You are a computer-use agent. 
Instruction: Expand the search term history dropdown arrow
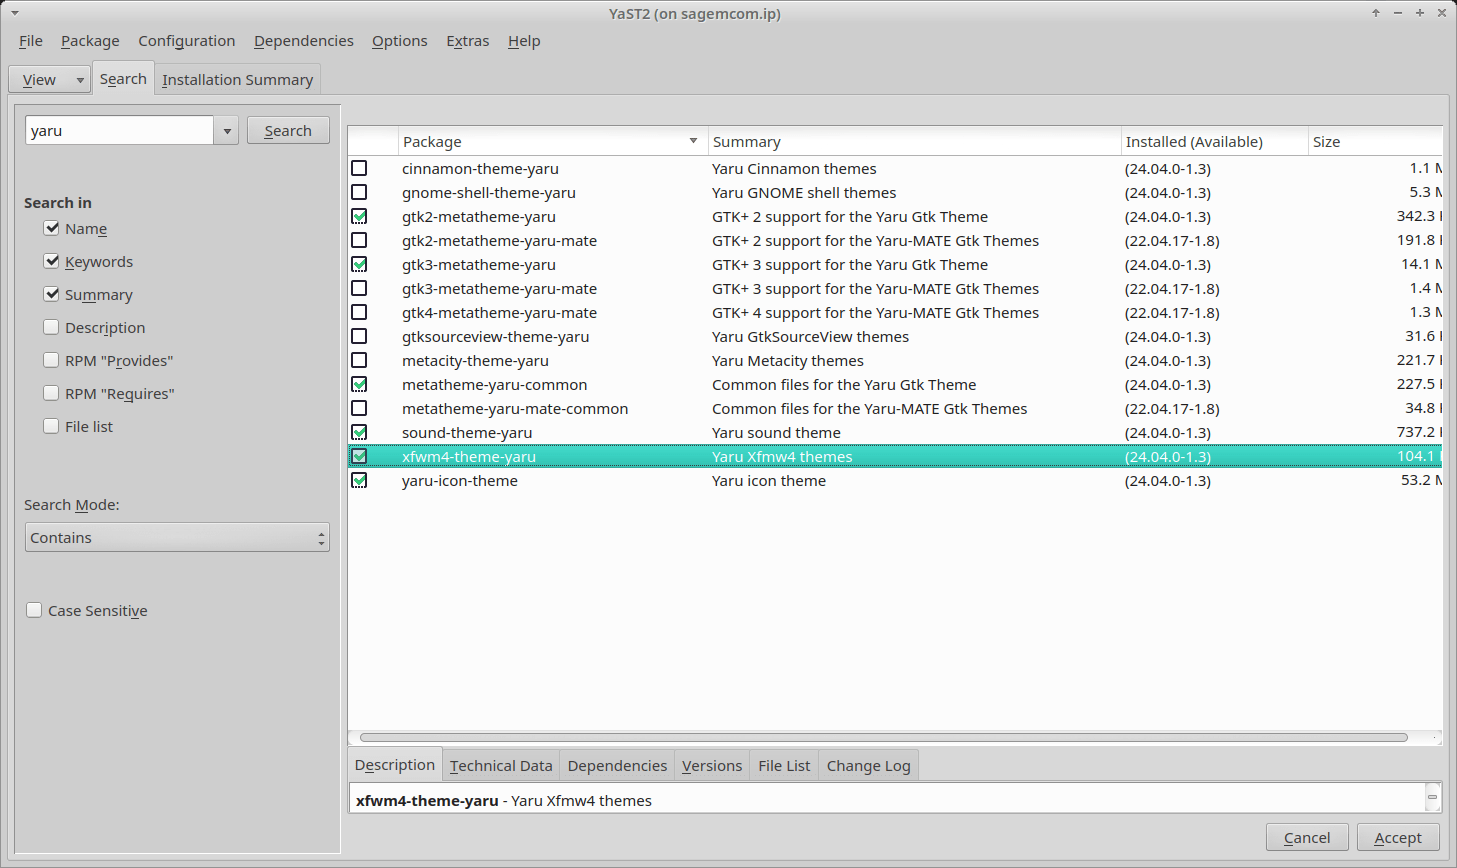(x=227, y=131)
